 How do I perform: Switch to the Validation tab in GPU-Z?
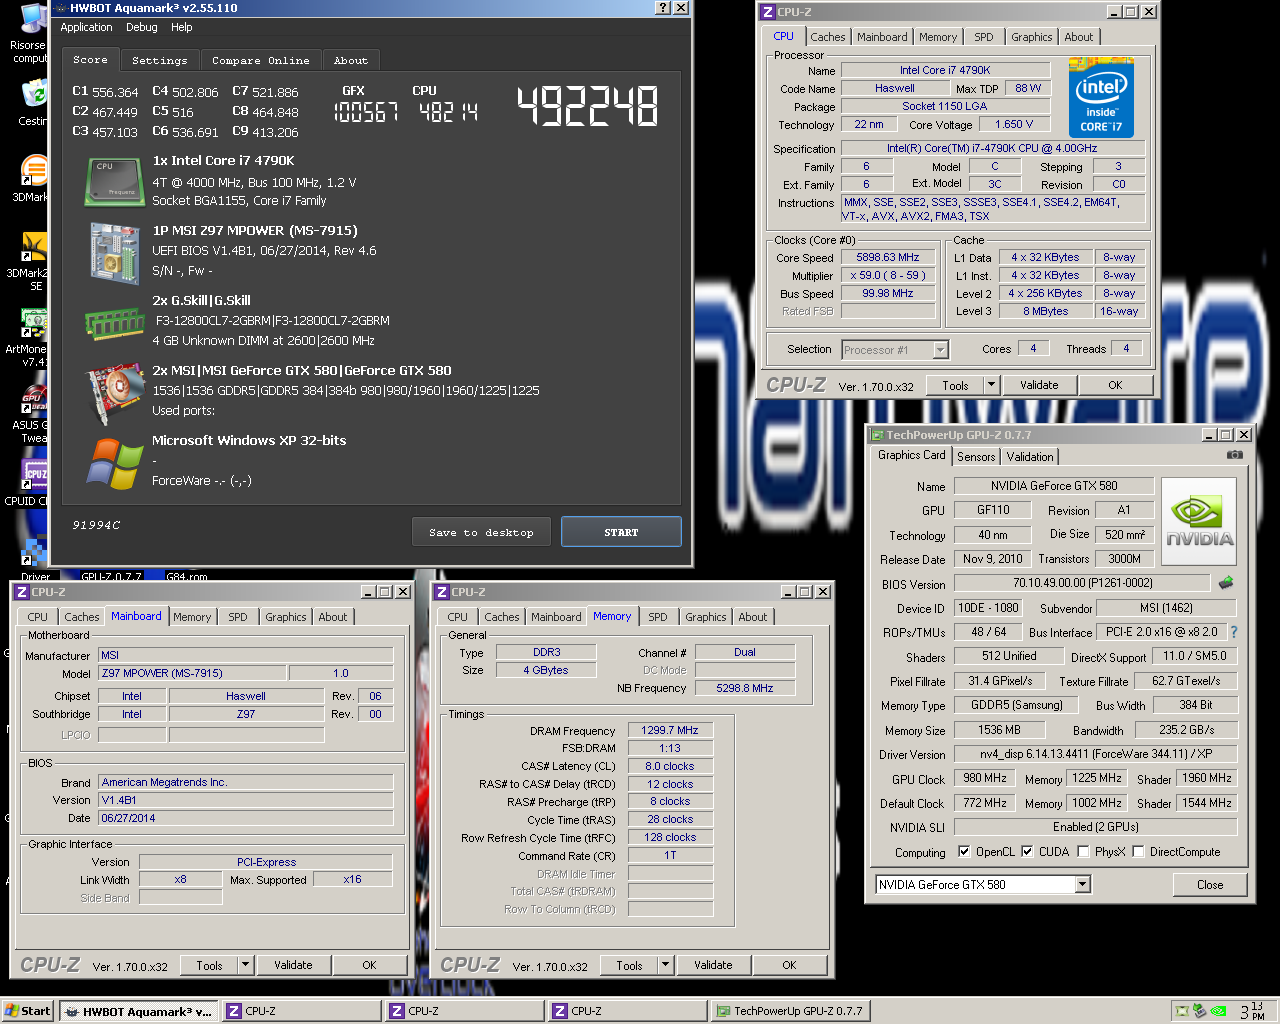1030,457
